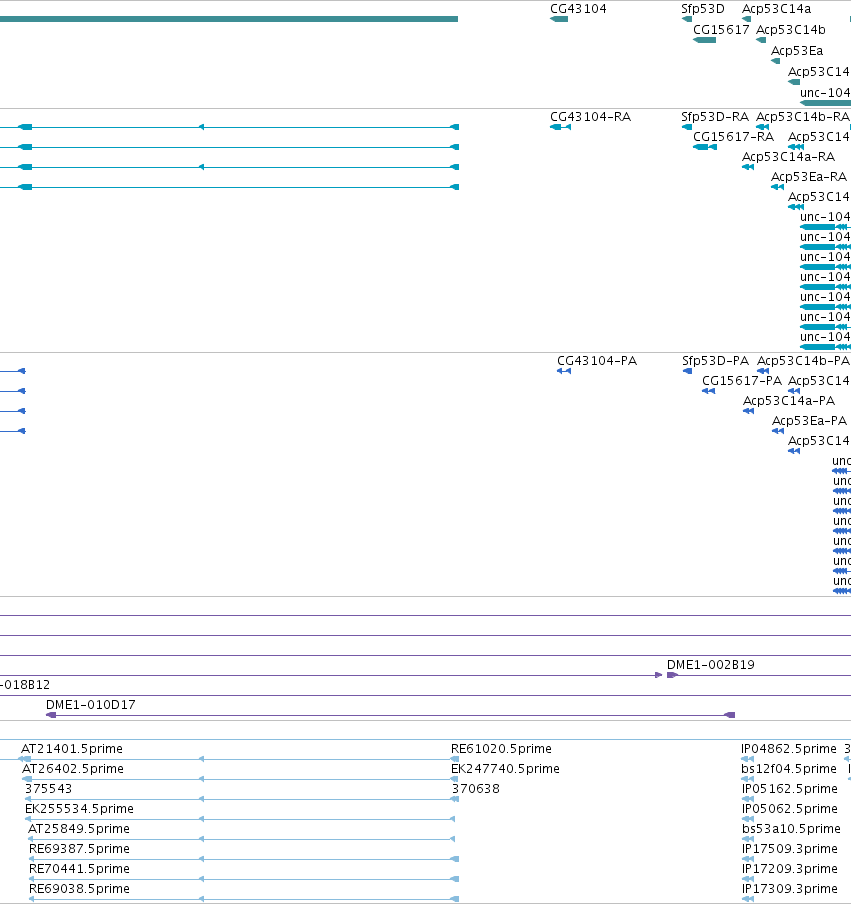Image resolution: width=851 pixels, height=904 pixels.
Task: Click the Acp53C14b gene label
Action: [790, 29]
